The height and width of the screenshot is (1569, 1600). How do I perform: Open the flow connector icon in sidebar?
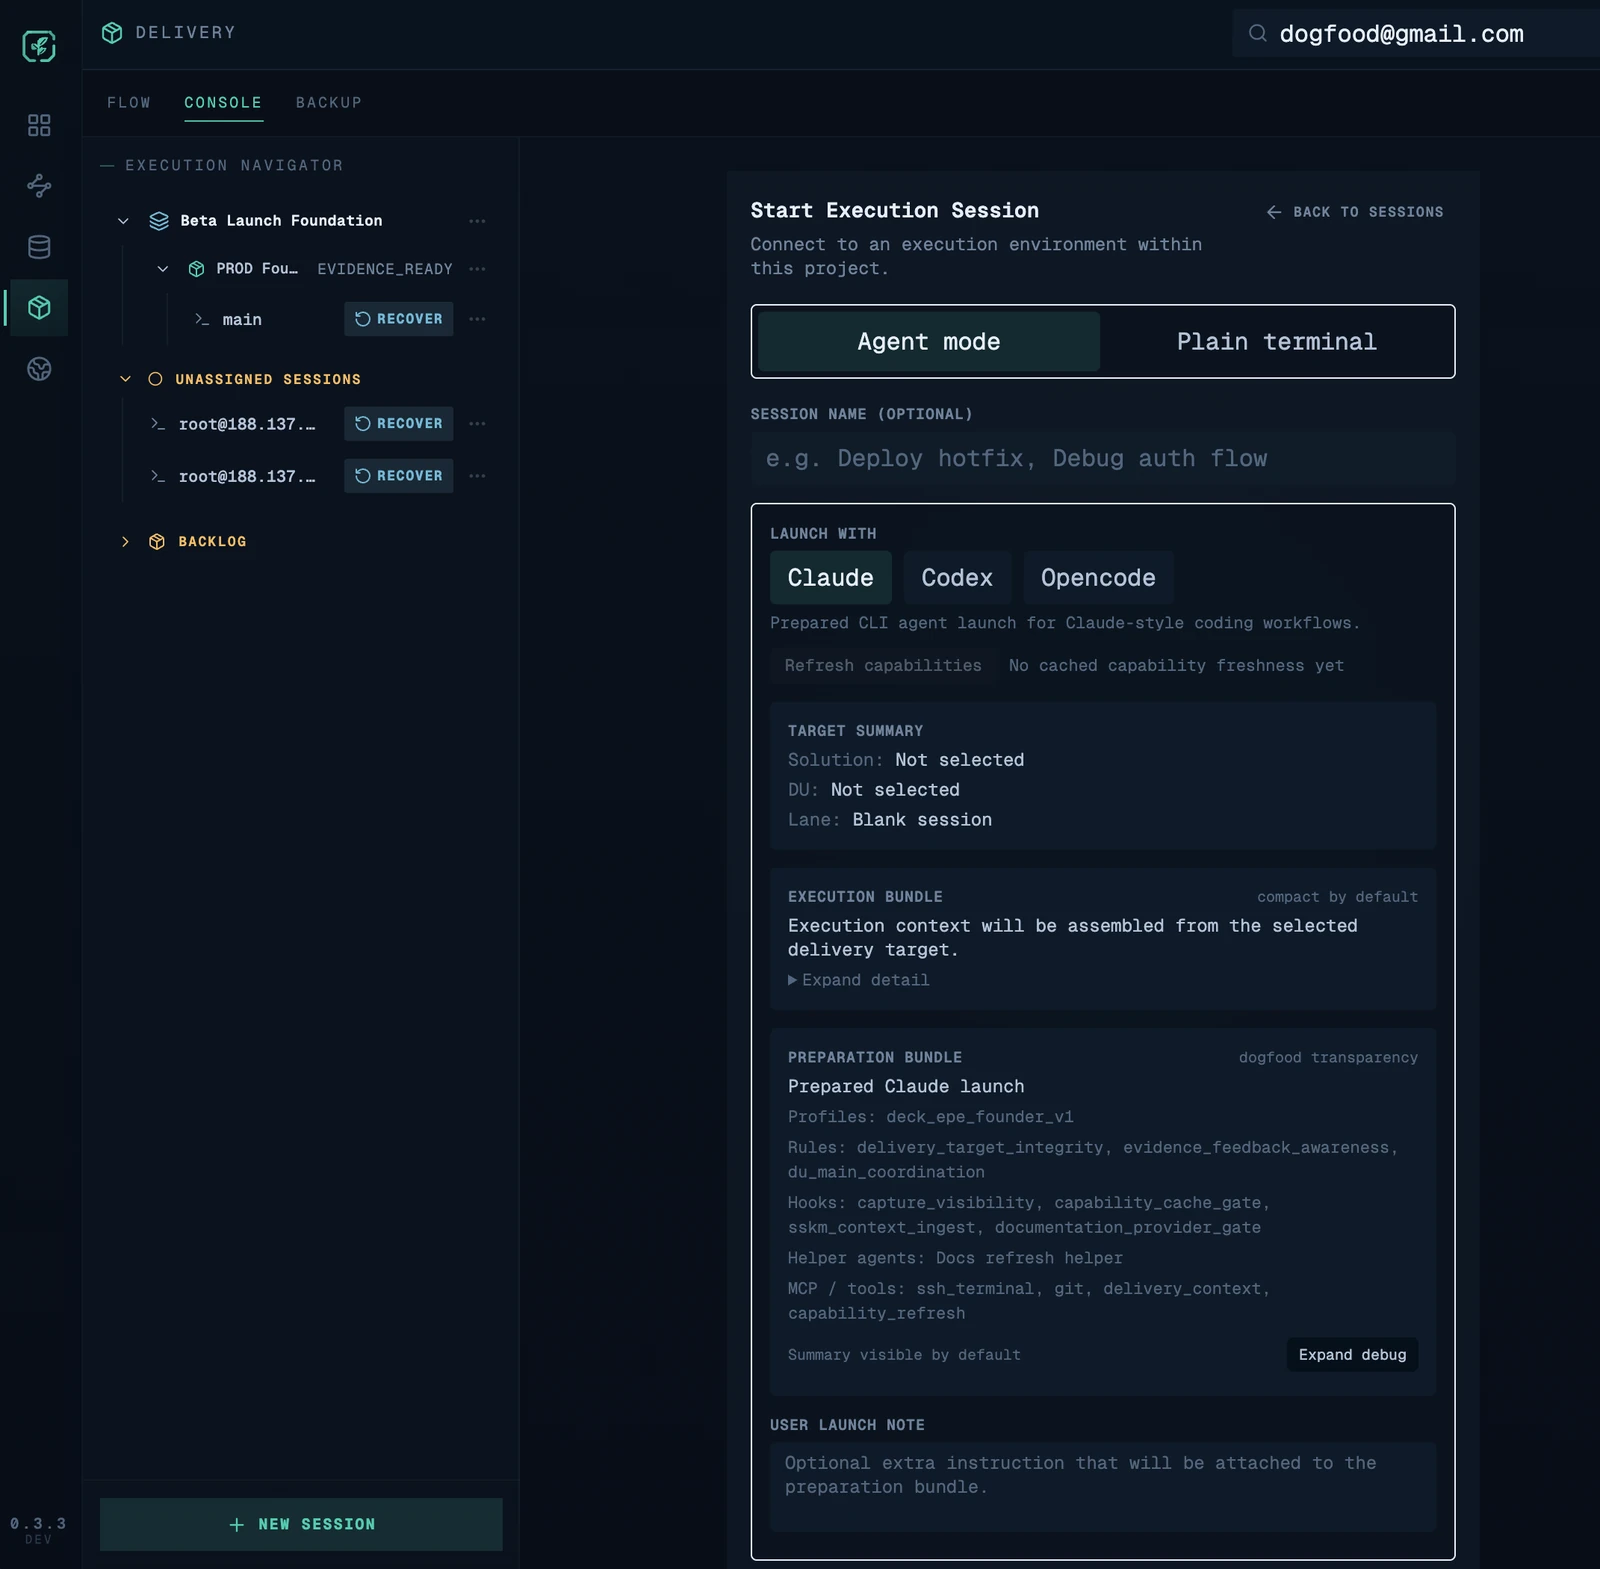(x=39, y=186)
